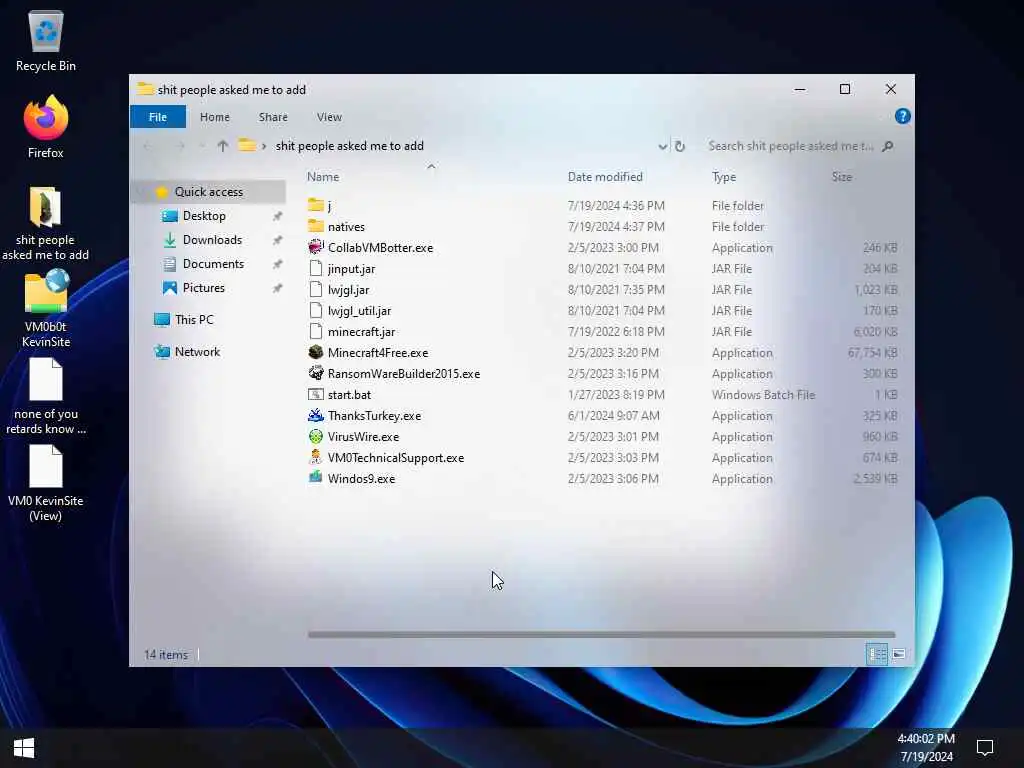Select the start.bat file icon
The image size is (1024, 768).
pos(315,394)
